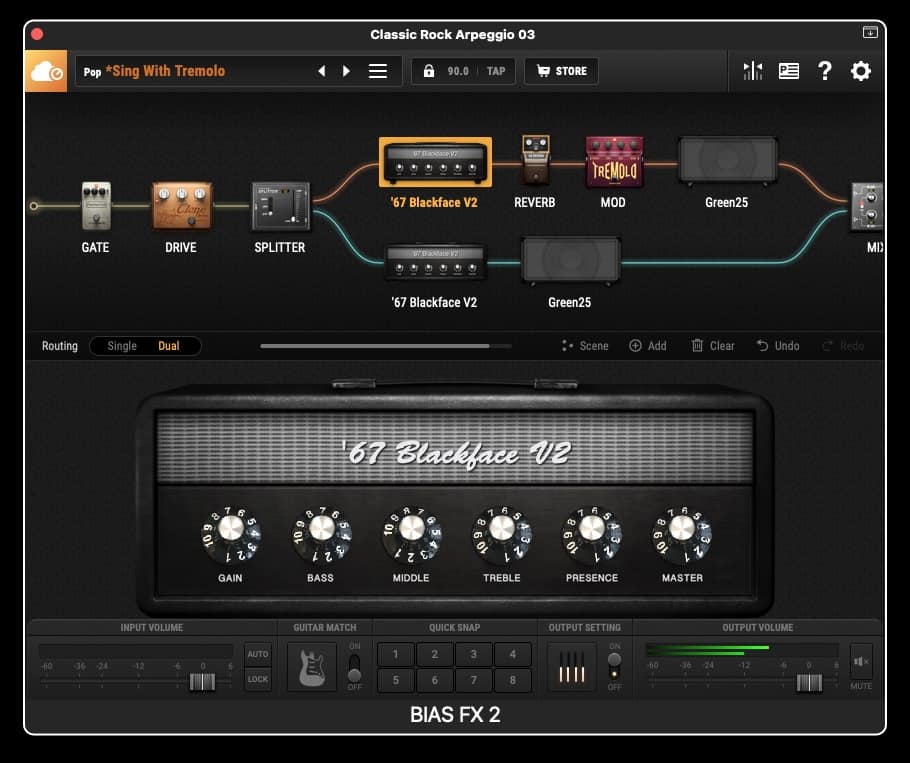Open the STORE button
Viewport: 910px width, 763px height.
pos(561,71)
